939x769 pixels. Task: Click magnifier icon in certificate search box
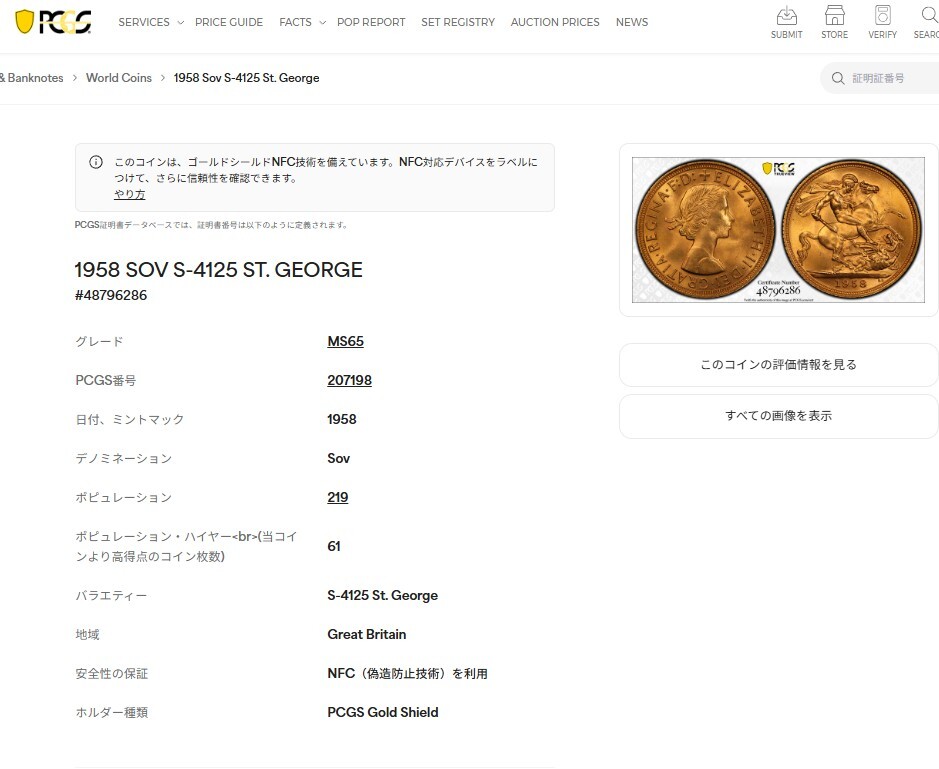(x=838, y=78)
